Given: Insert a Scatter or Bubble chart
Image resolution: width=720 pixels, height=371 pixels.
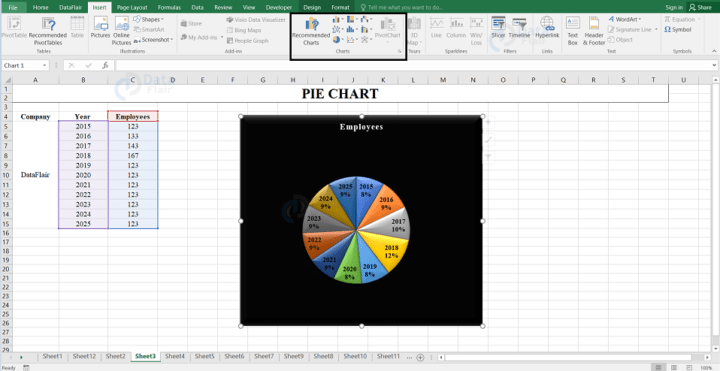Looking at the screenshot, I should click(352, 39).
